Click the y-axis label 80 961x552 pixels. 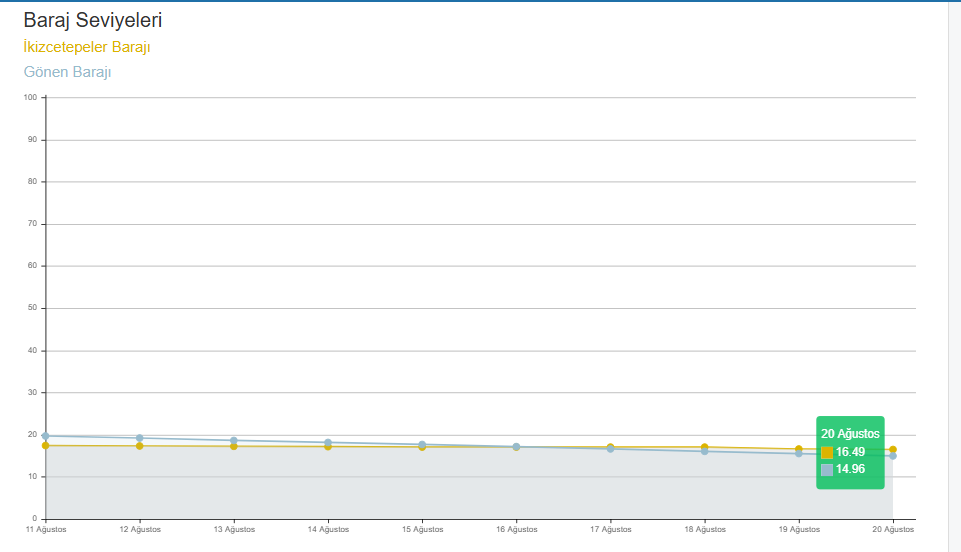(x=32, y=181)
